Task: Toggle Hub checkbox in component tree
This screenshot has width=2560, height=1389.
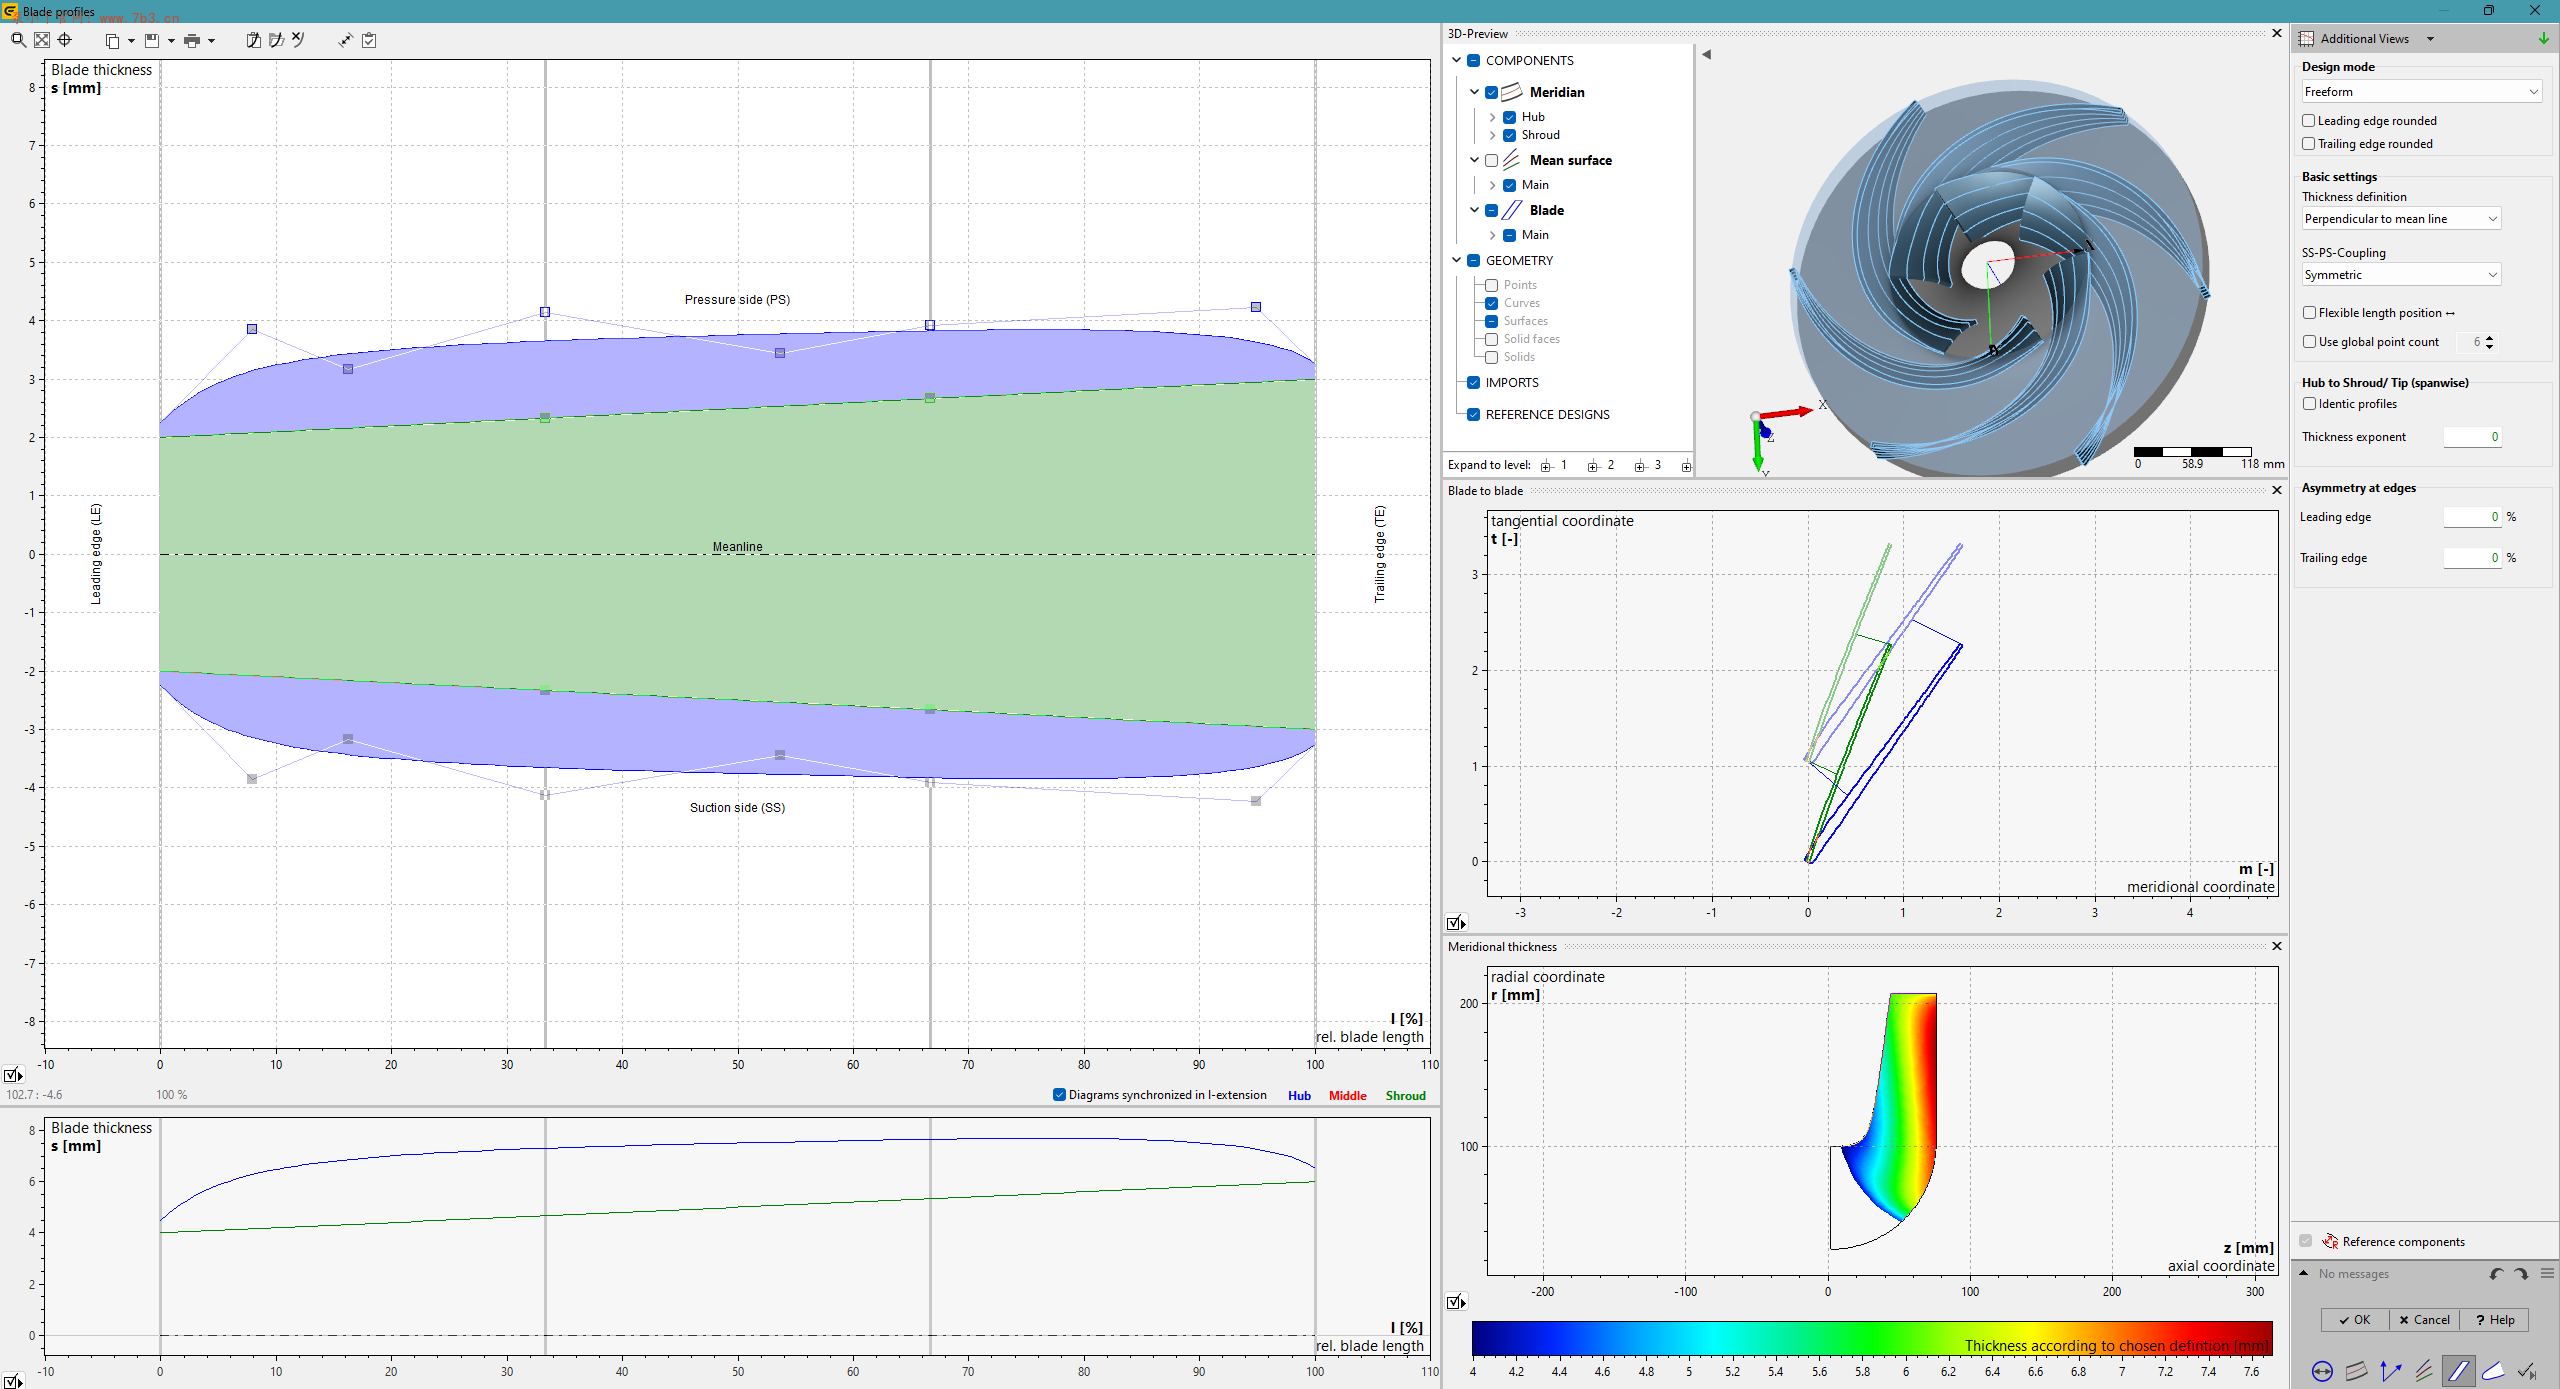Action: click(x=1510, y=117)
